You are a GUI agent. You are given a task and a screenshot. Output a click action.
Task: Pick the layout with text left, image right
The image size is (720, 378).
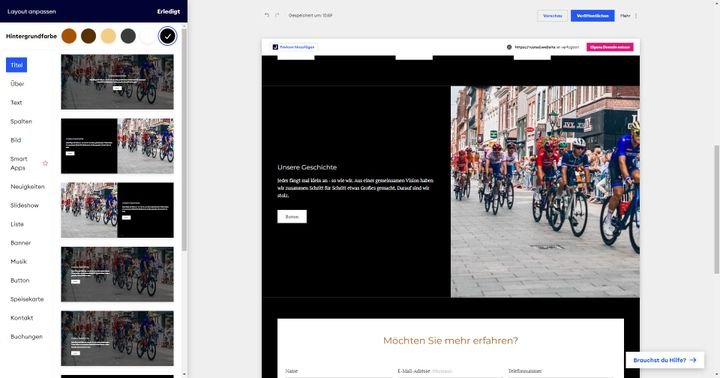tap(117, 146)
